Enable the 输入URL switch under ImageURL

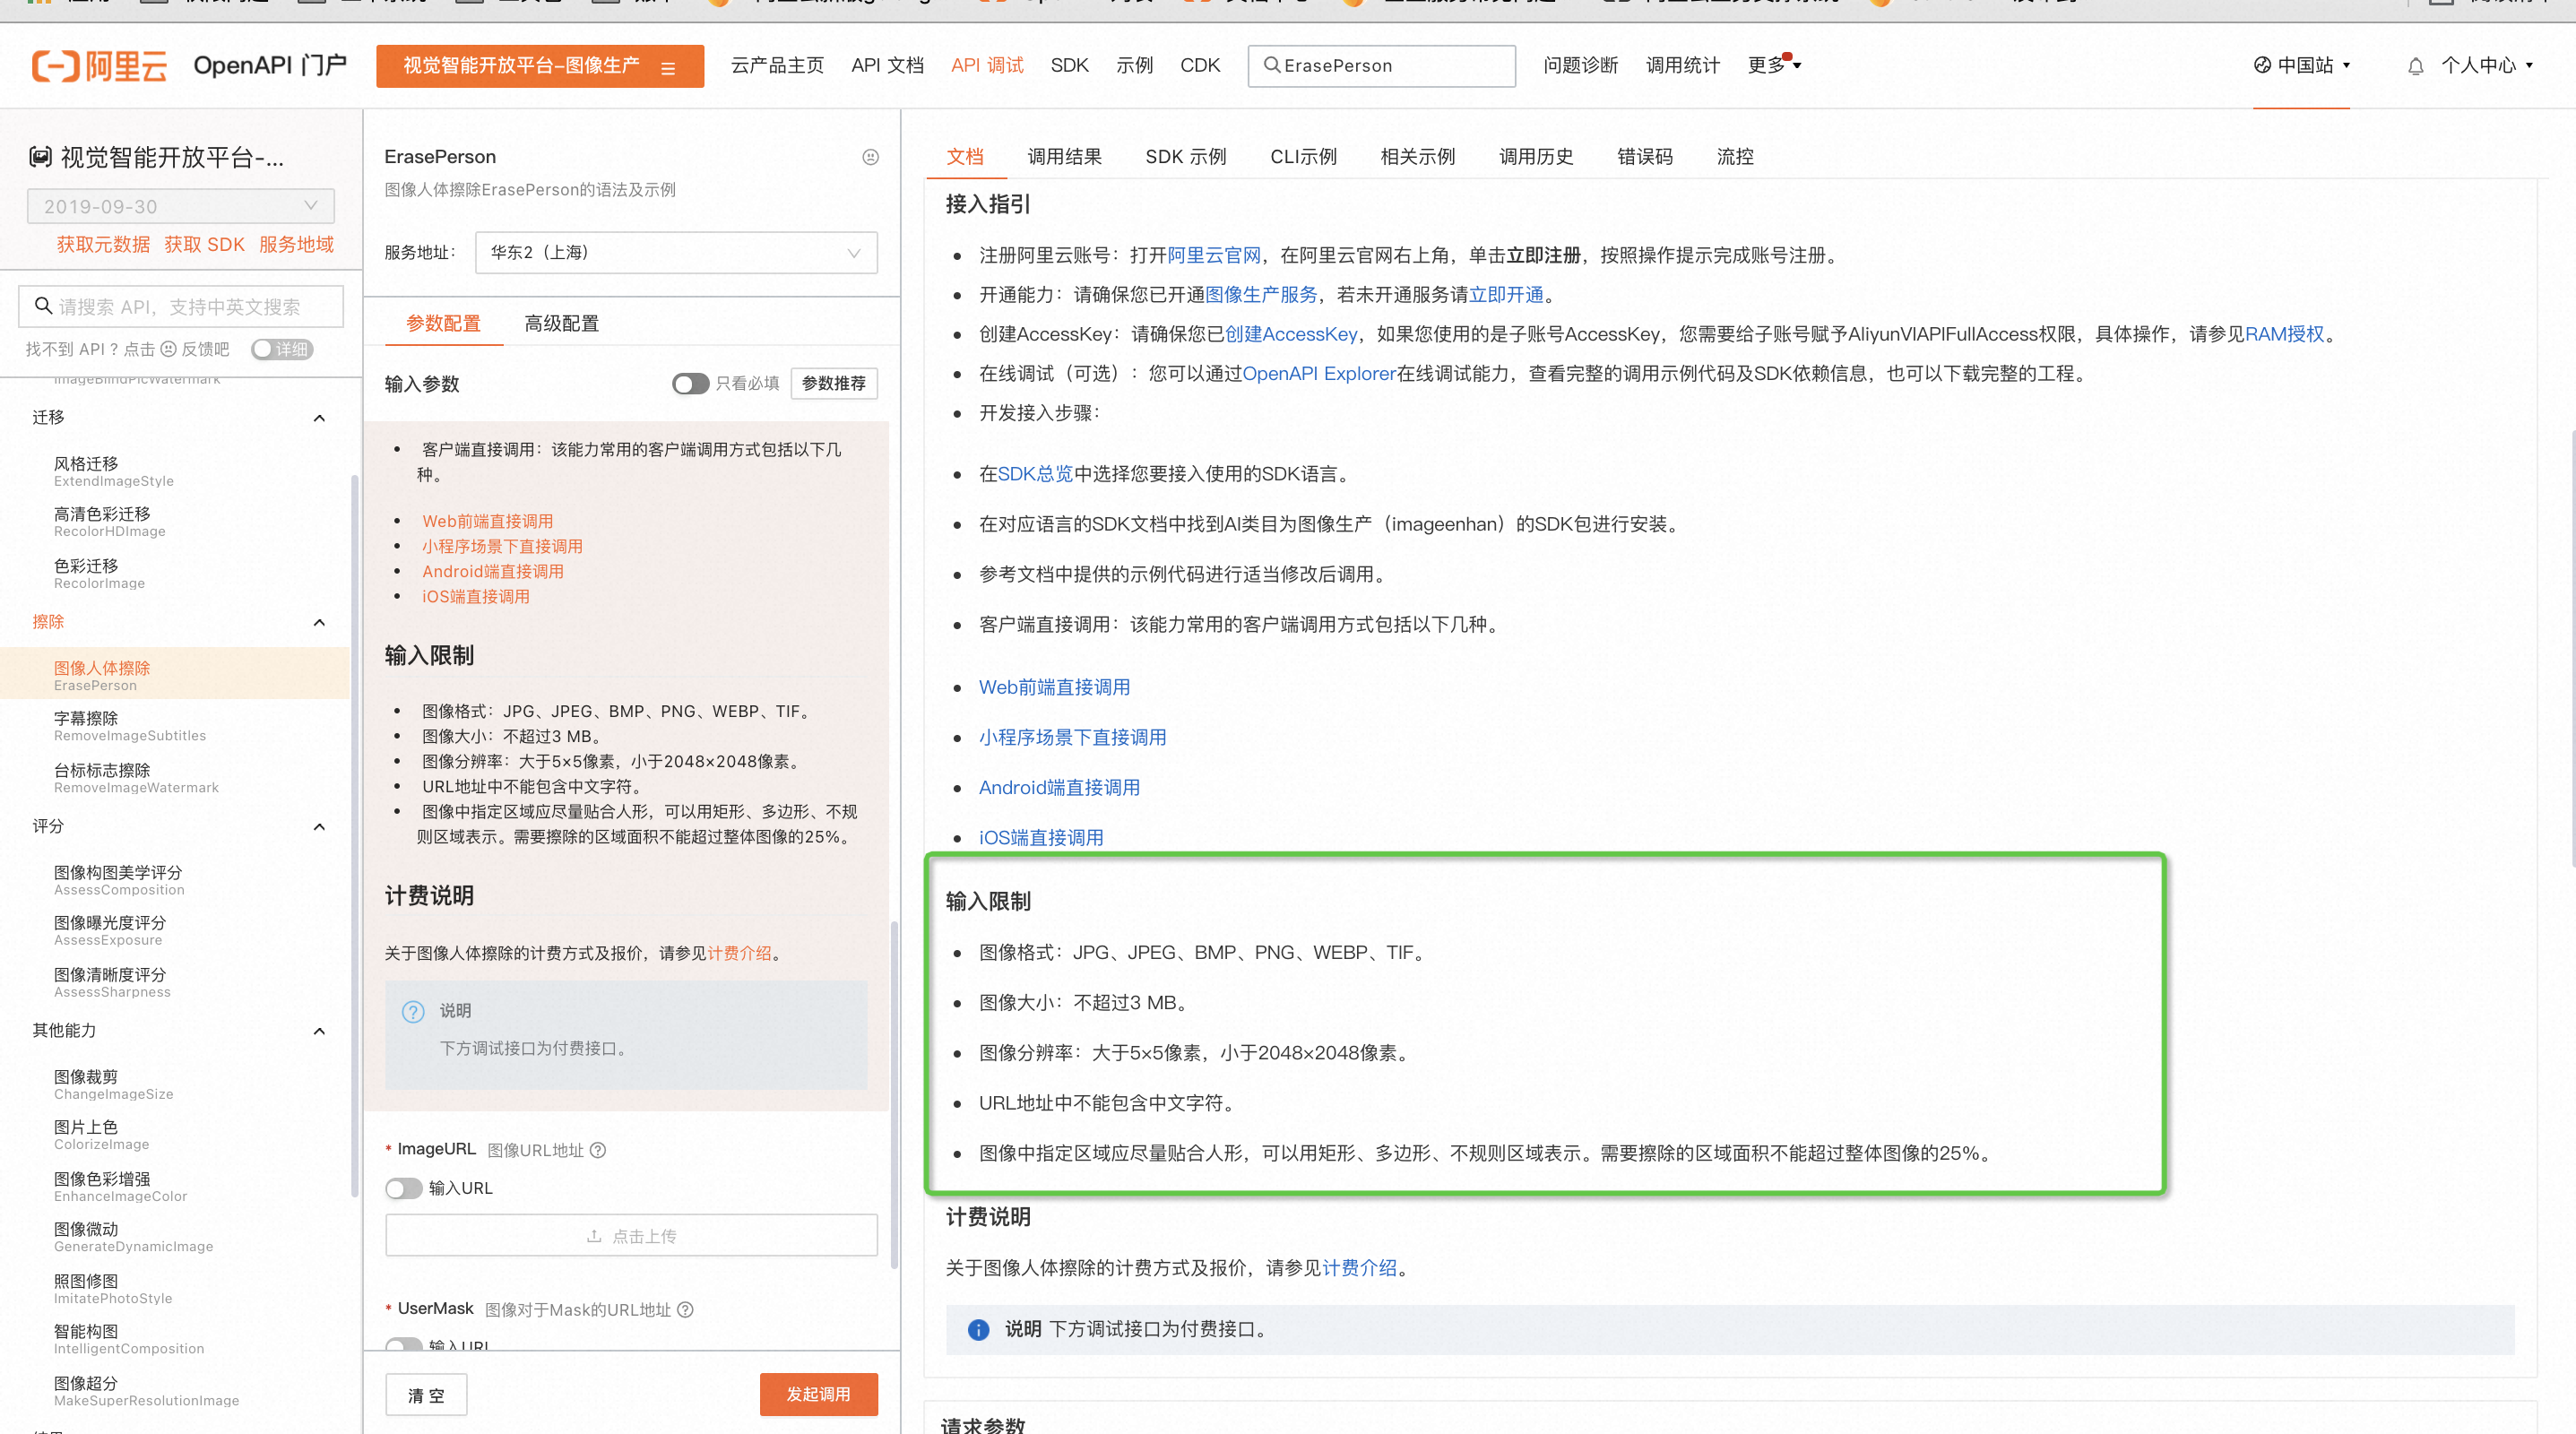pos(403,1188)
